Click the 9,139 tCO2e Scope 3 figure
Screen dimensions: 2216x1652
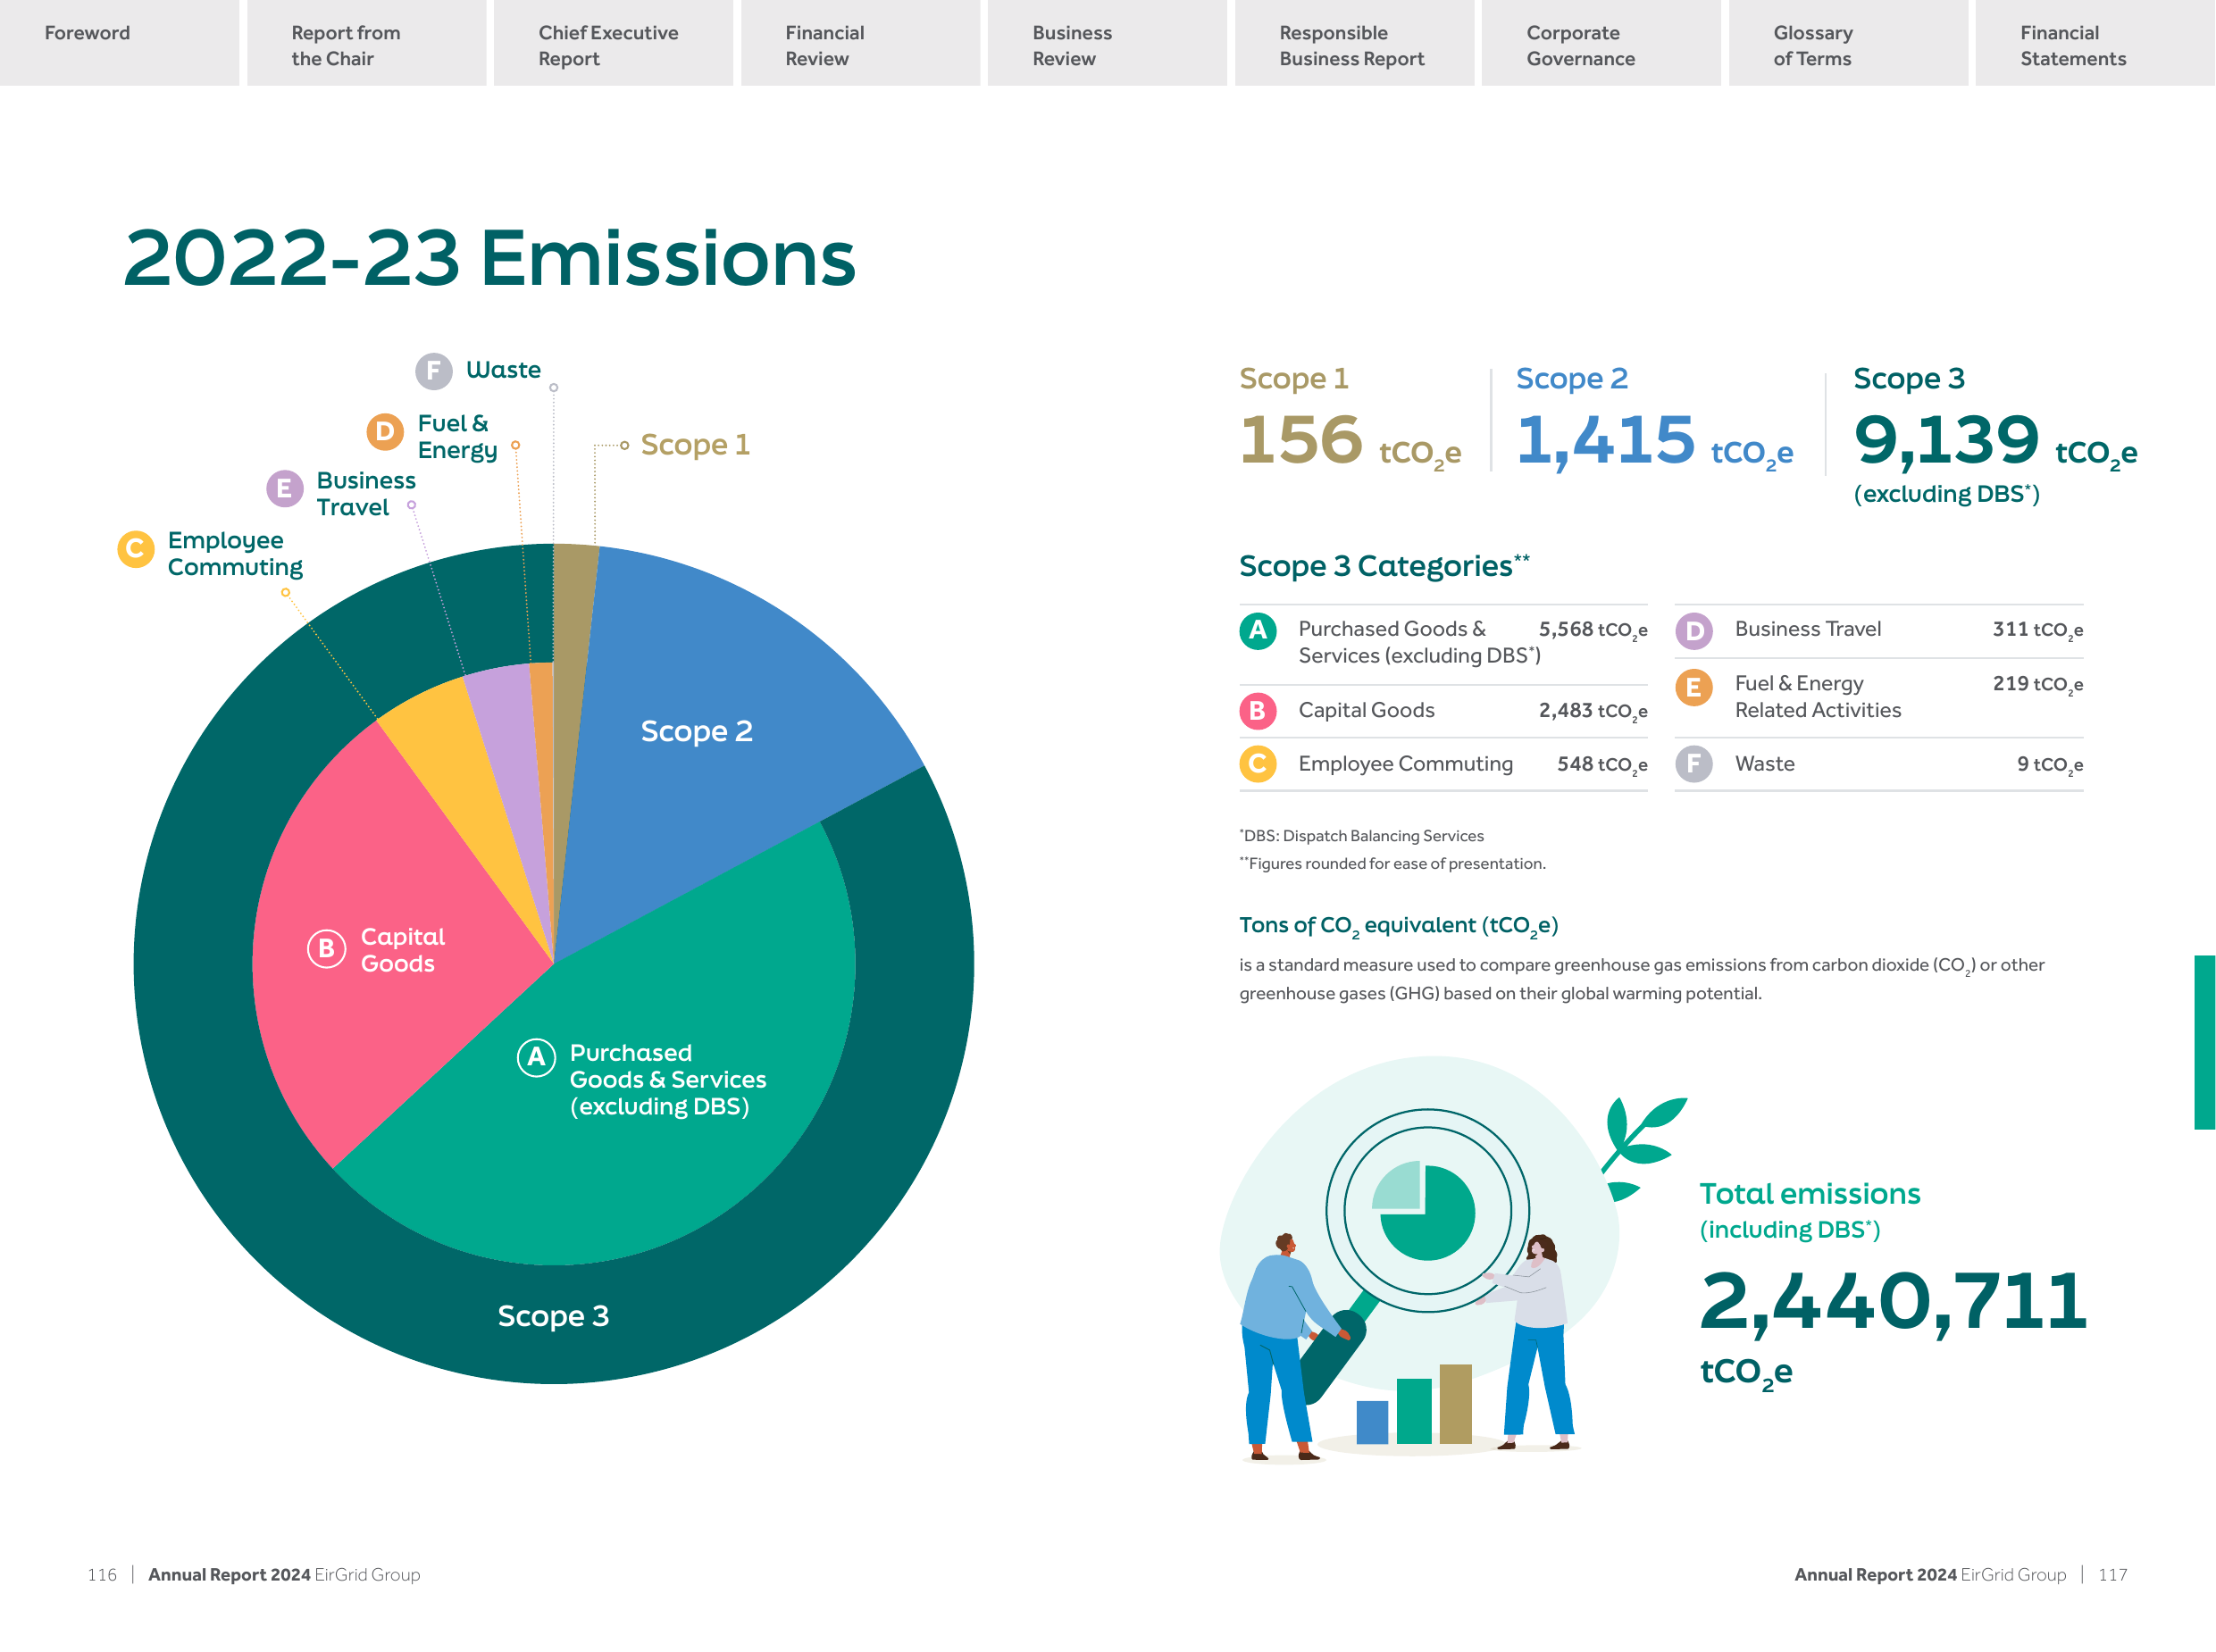1995,441
